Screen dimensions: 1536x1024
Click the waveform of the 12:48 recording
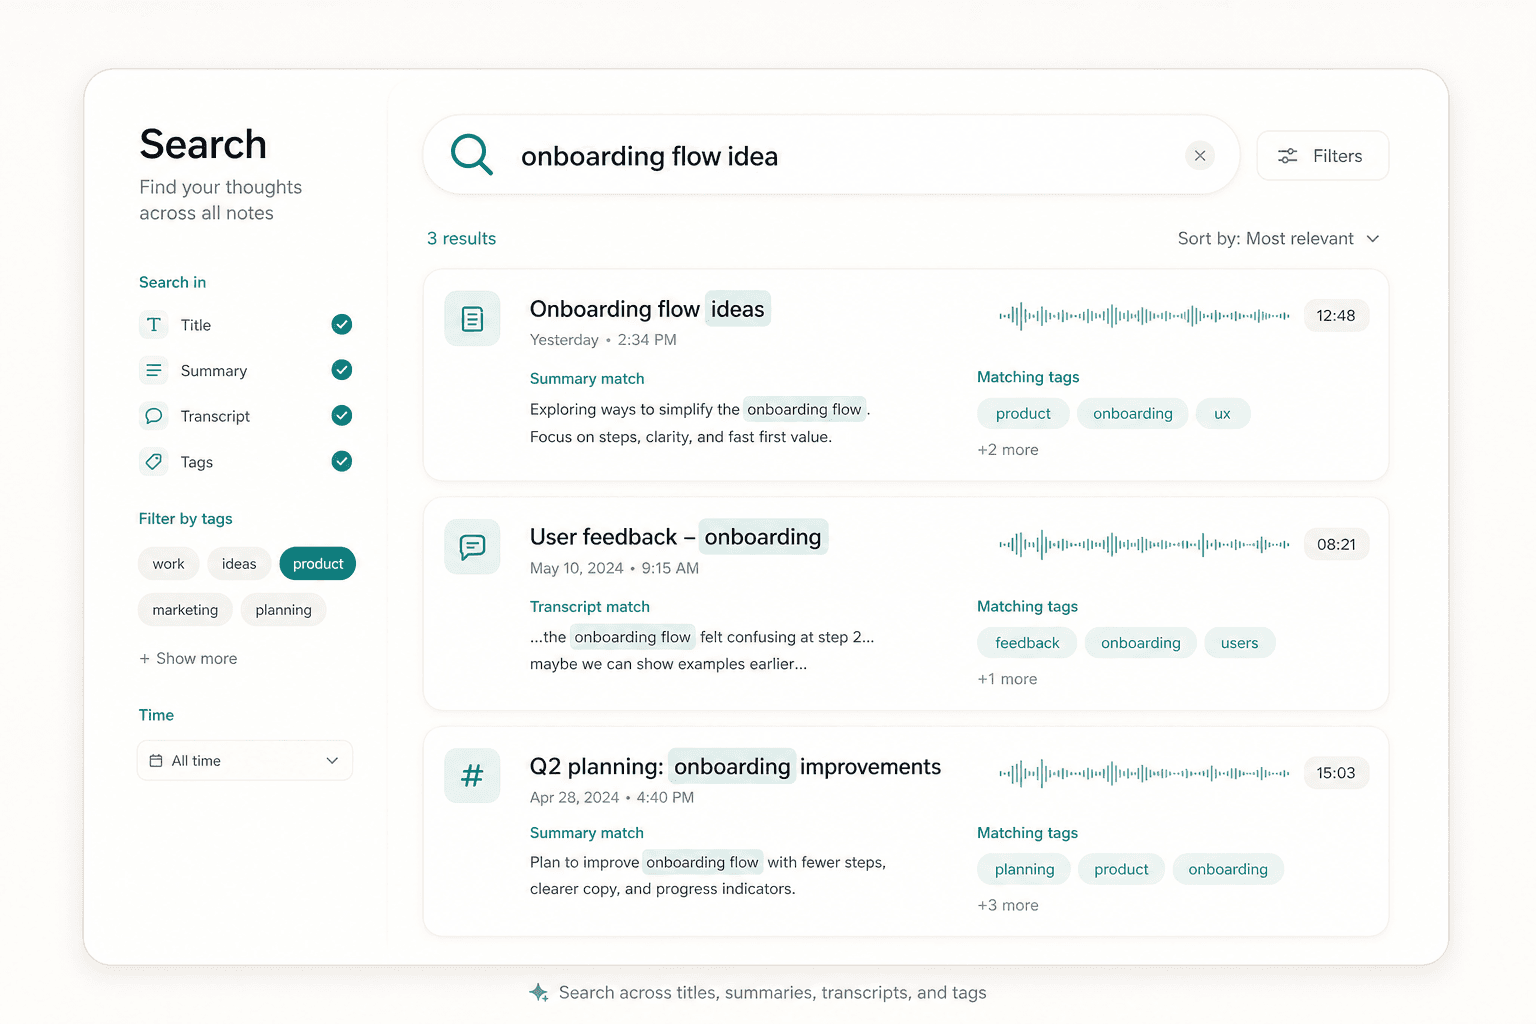[1144, 316]
